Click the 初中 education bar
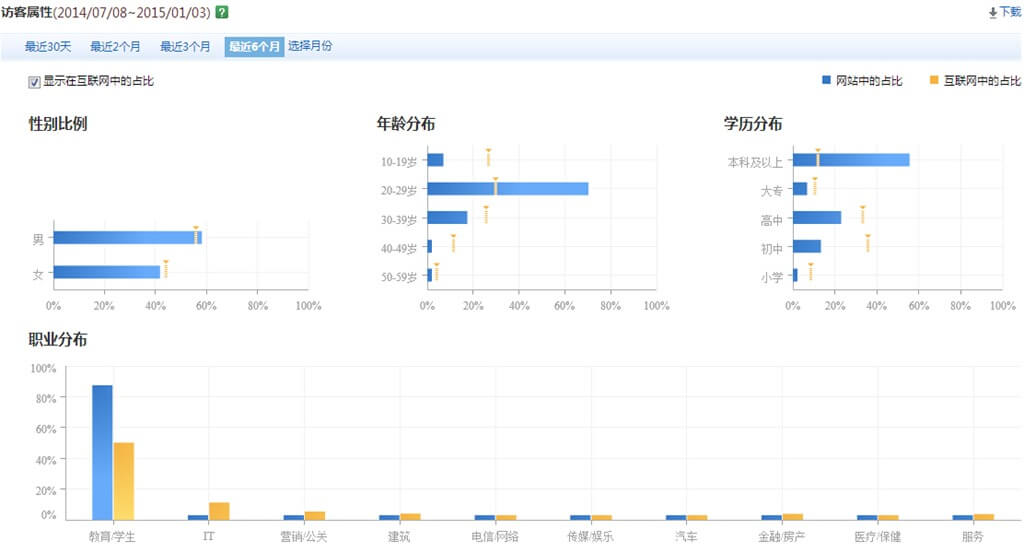Image resolution: width=1024 pixels, height=553 pixels. coord(807,246)
